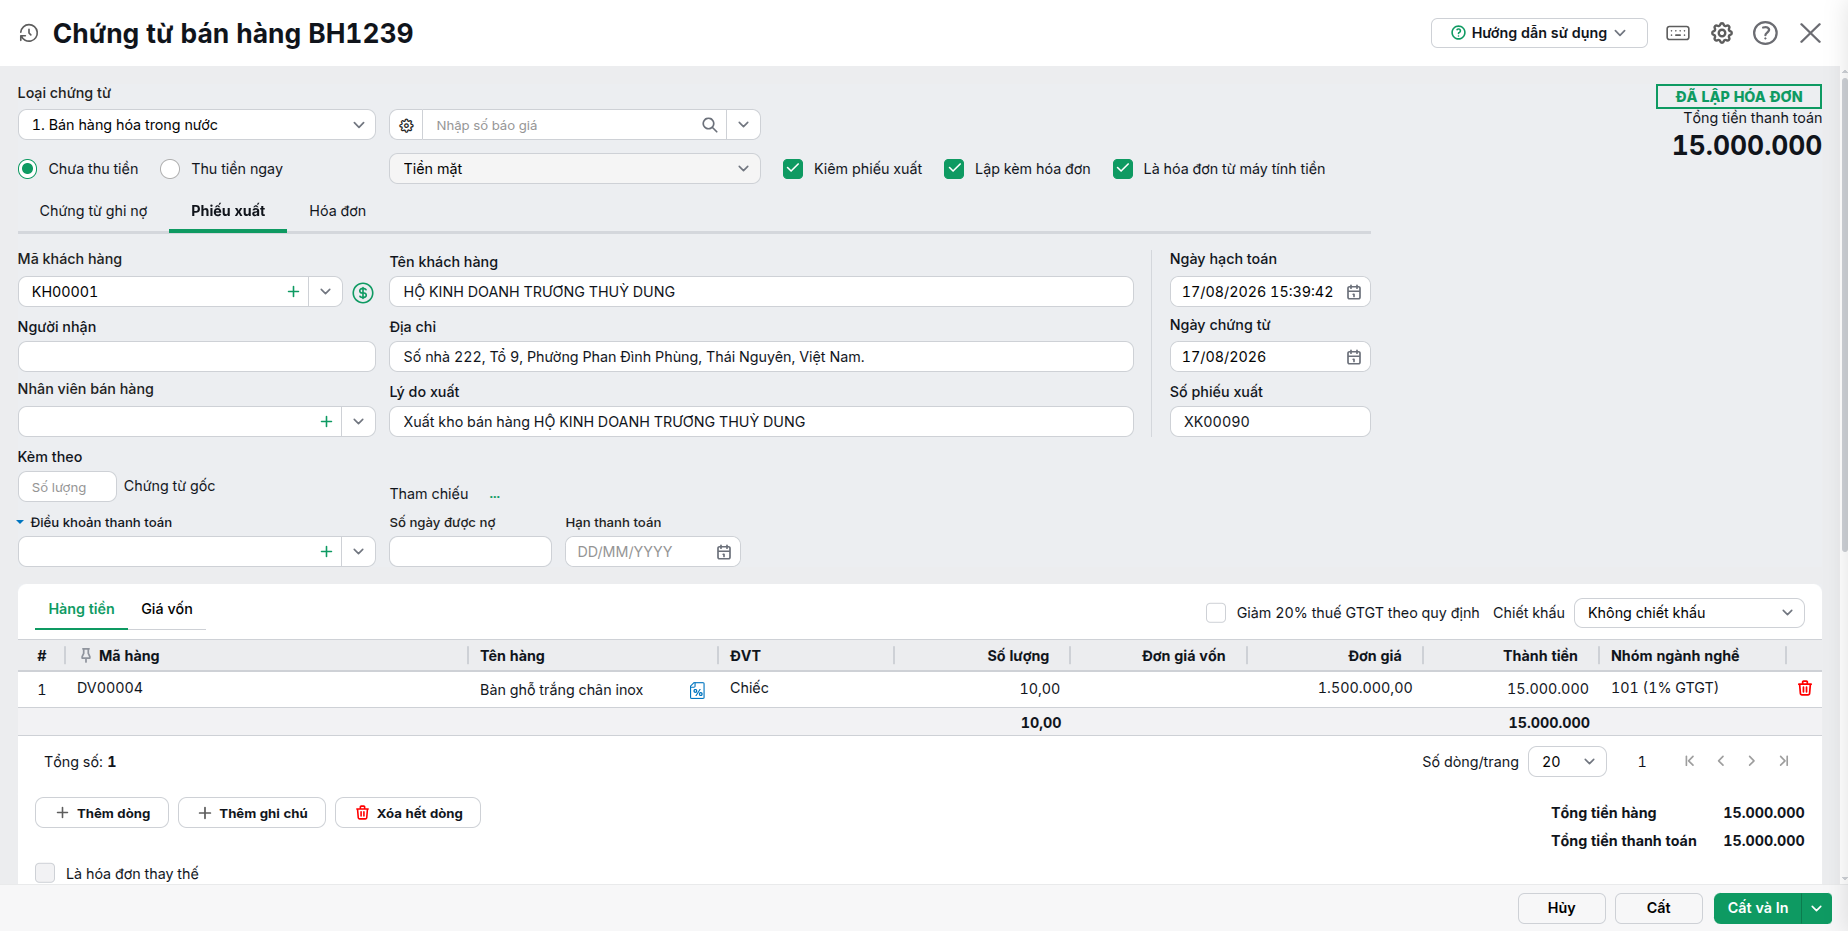The width and height of the screenshot is (1848, 931).
Task: Open the keyboard shortcuts icon
Action: tap(1678, 33)
